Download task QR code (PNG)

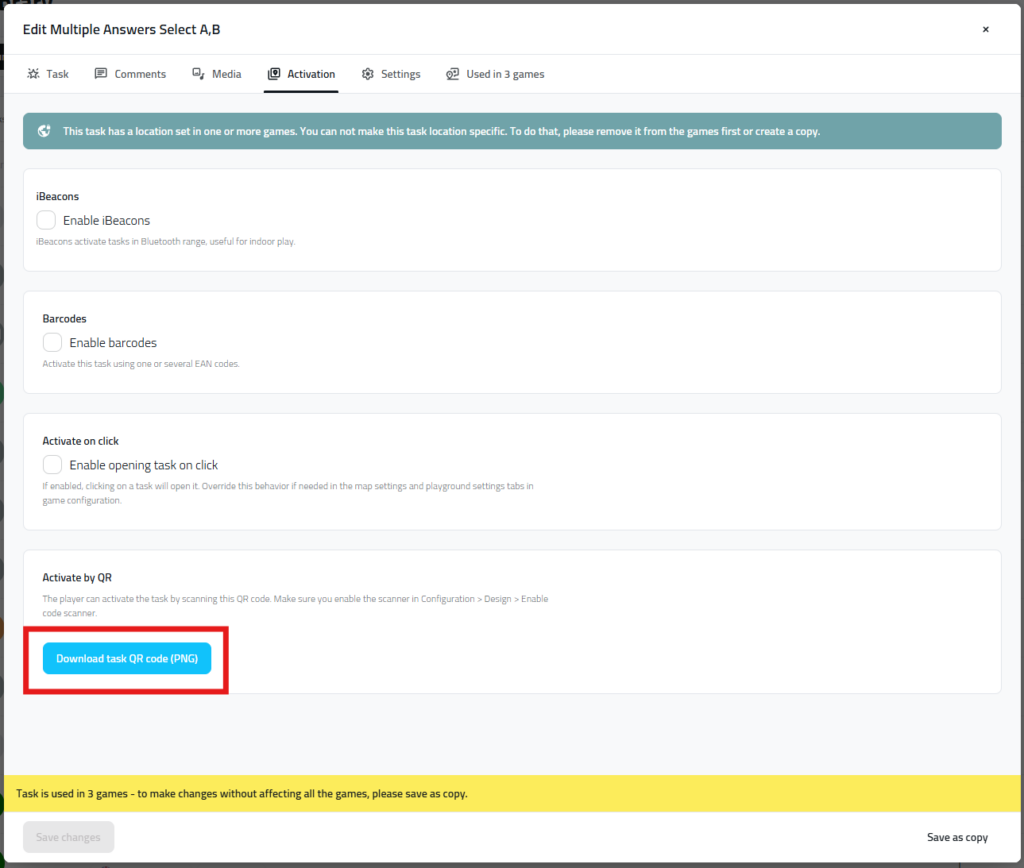(x=127, y=658)
